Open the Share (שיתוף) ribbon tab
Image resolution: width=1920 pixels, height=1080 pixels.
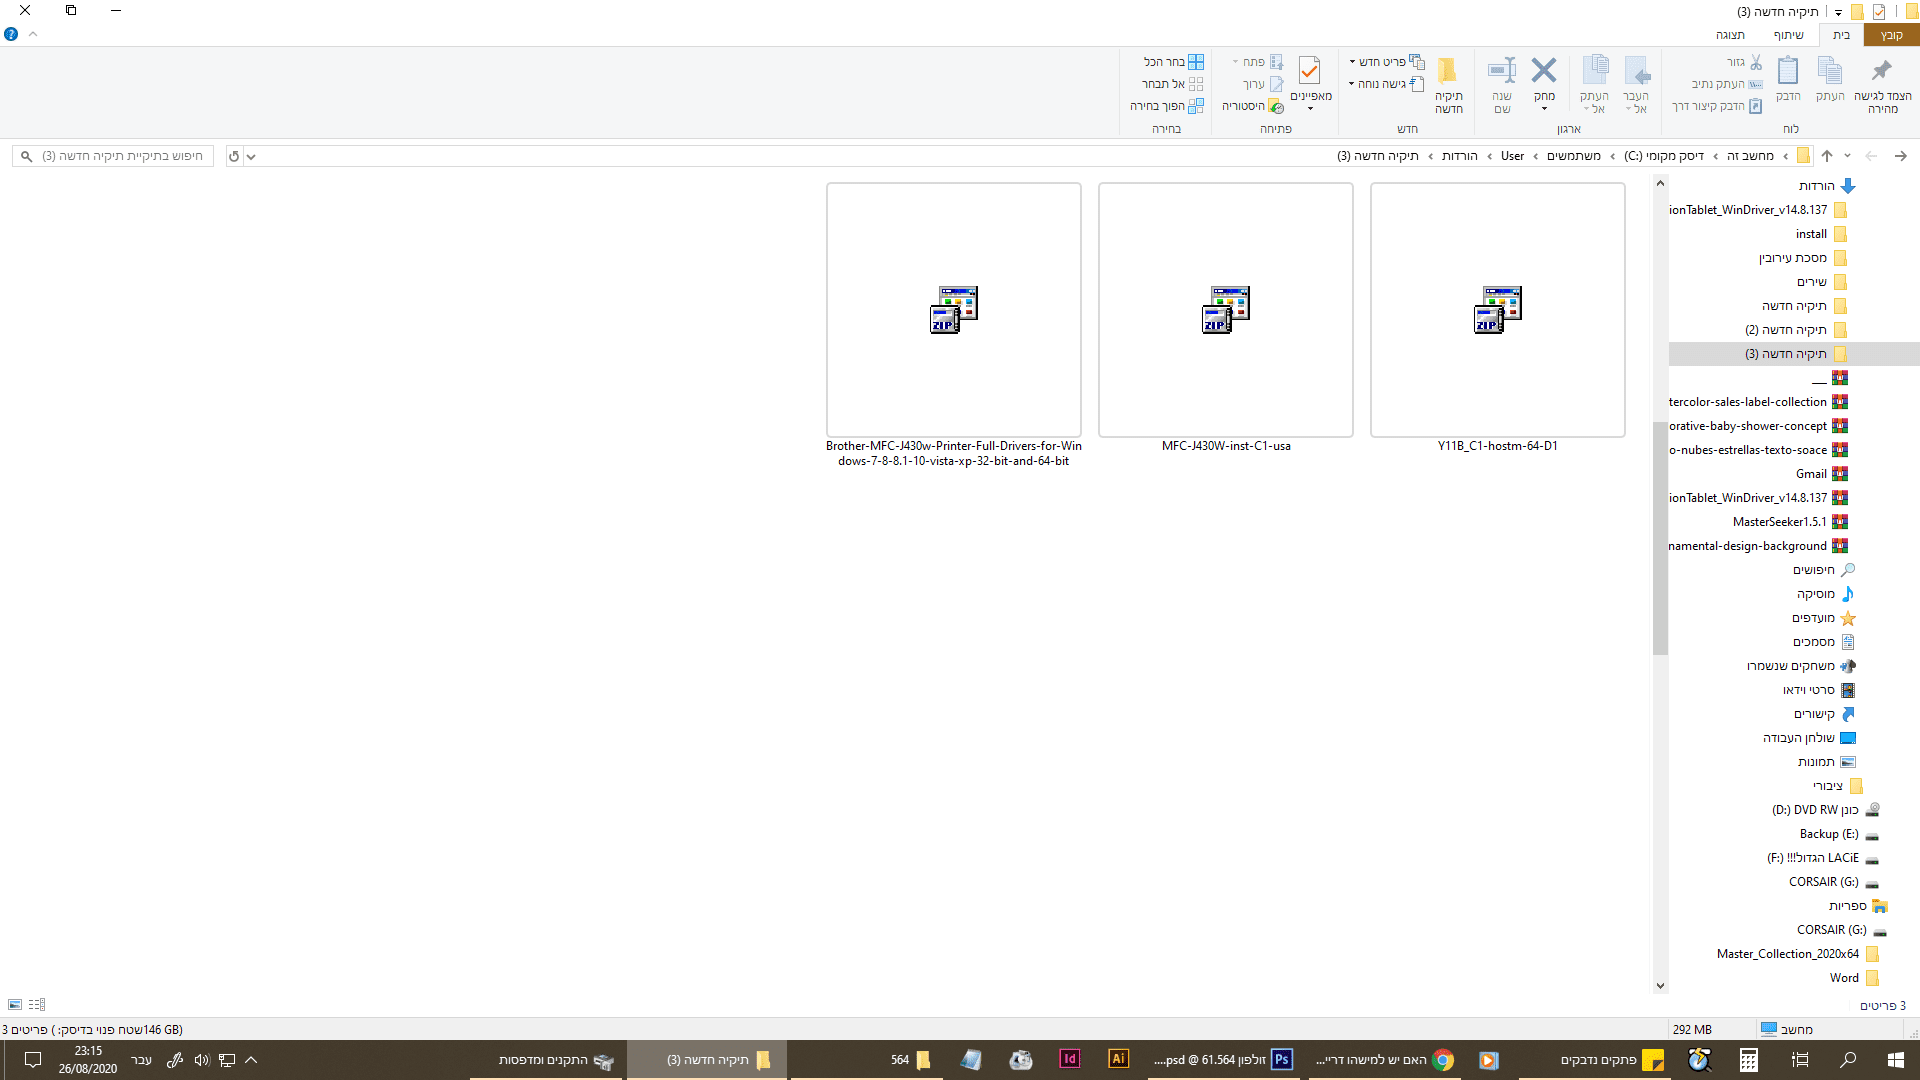(x=1788, y=35)
